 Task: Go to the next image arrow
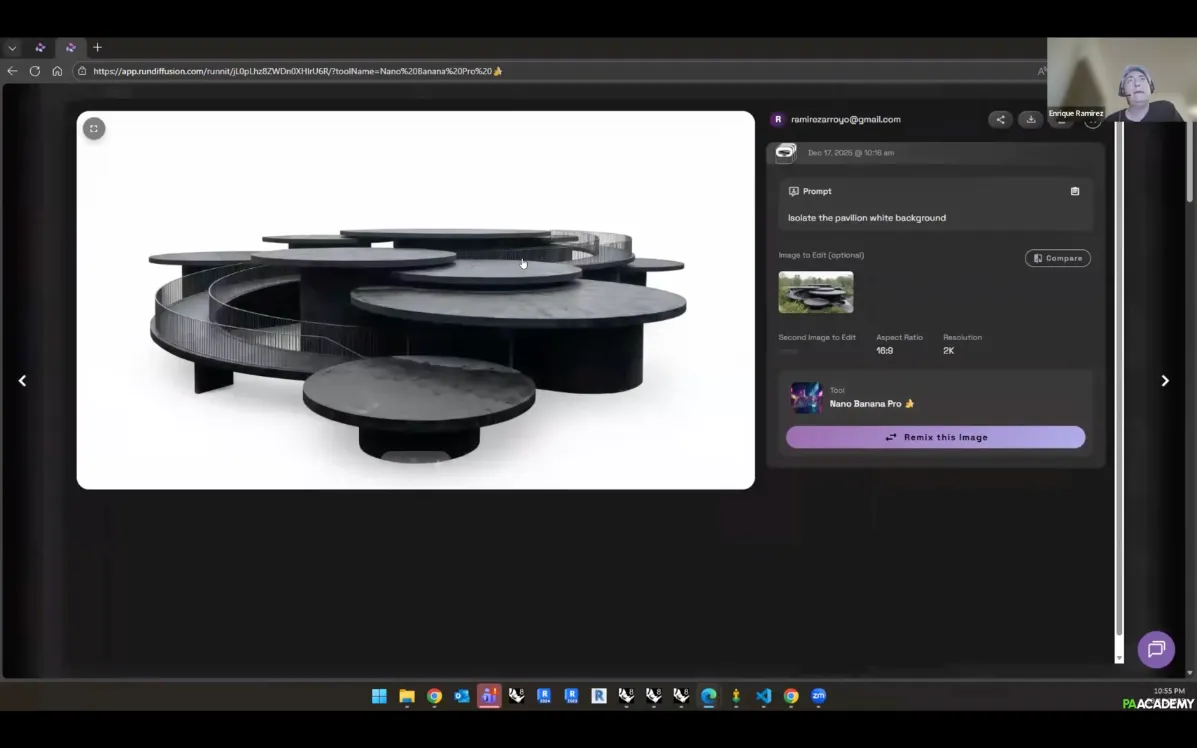[1164, 381]
